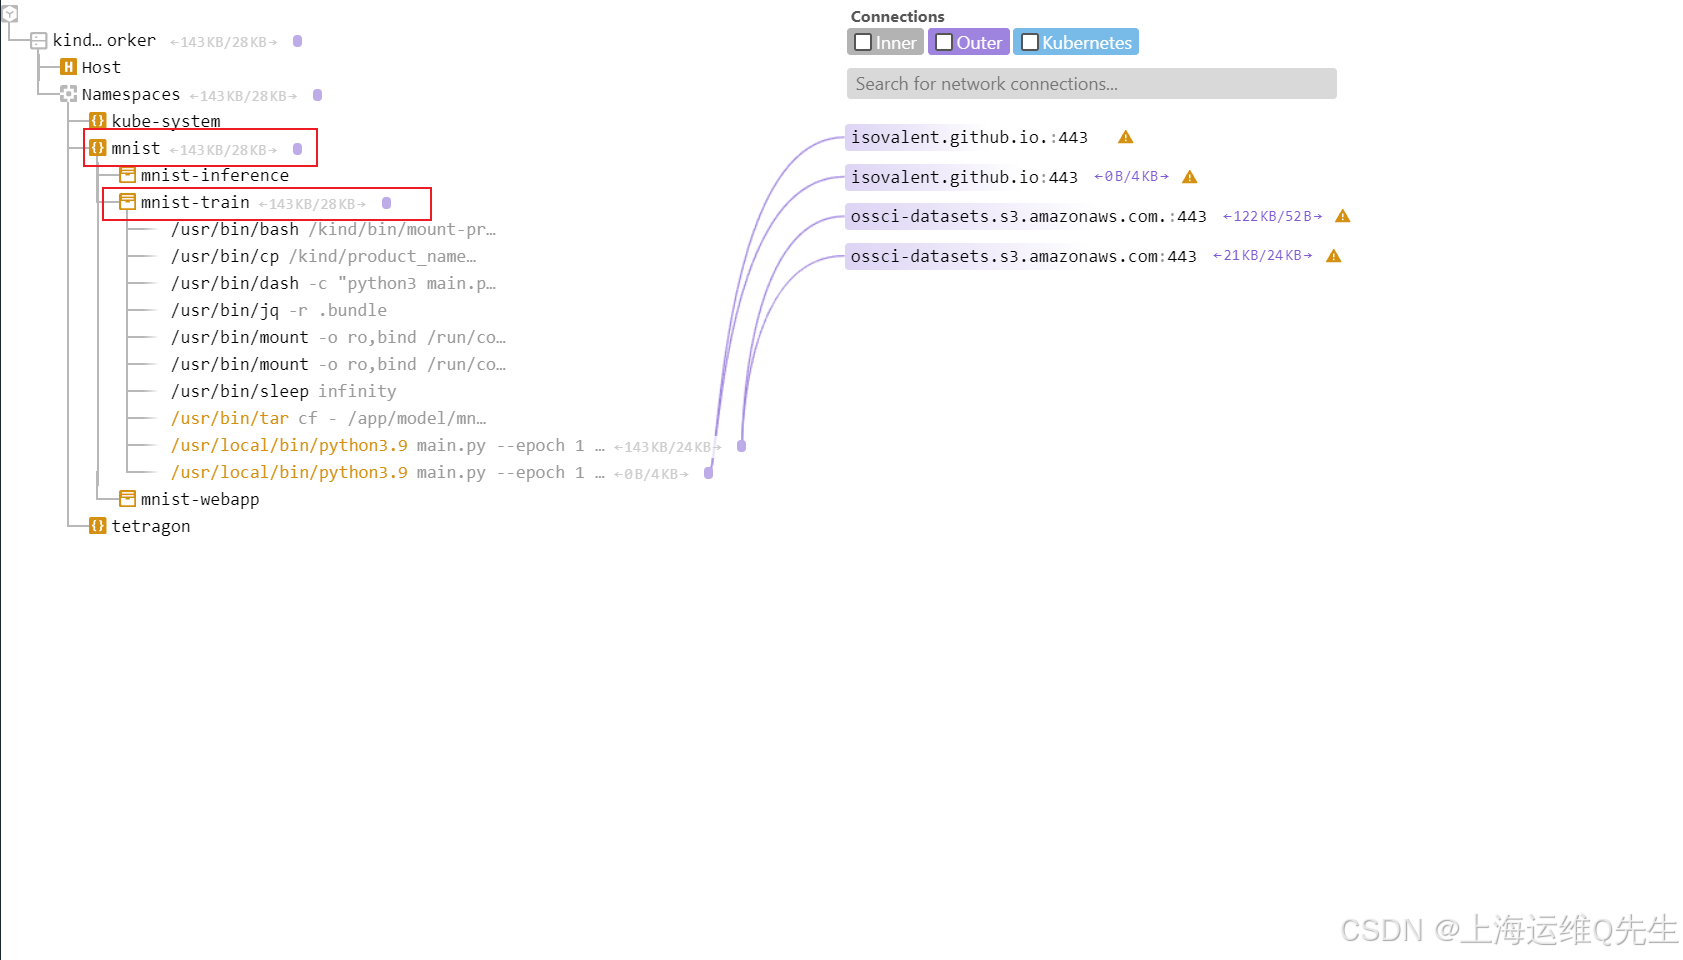
Task: Select the mnist namespace label
Action: point(136,148)
